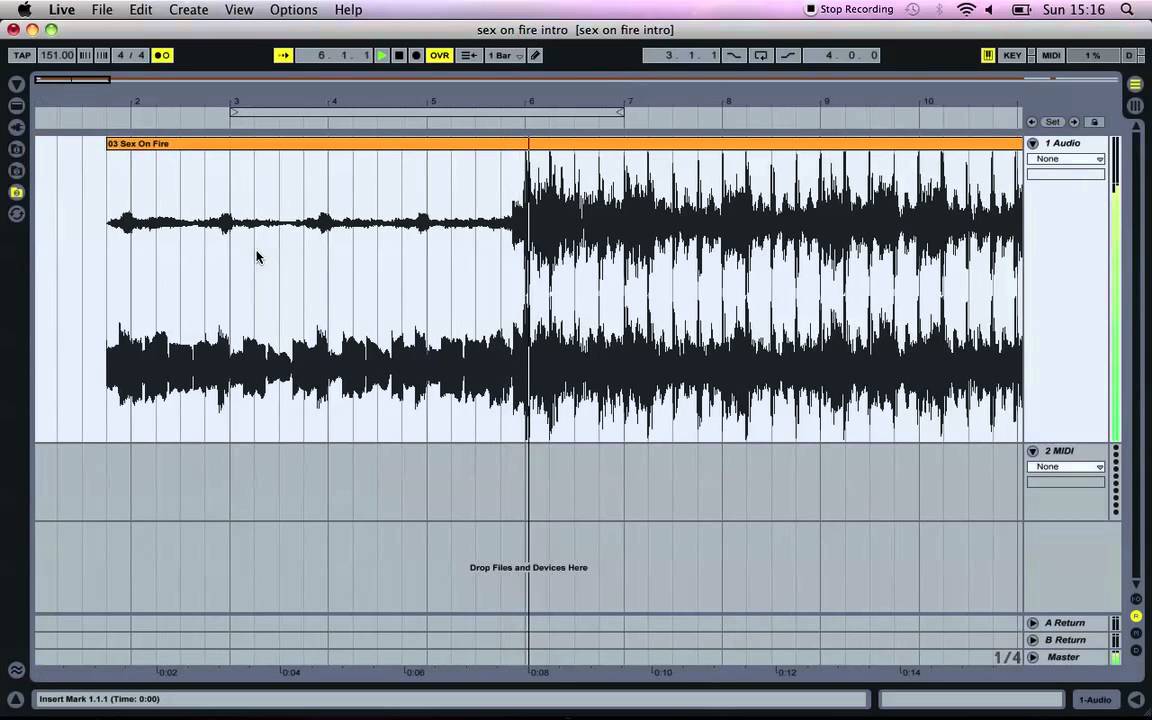
Task: Select the 03 Sex On Fire clip title bar
Action: pyautogui.click(x=564, y=143)
